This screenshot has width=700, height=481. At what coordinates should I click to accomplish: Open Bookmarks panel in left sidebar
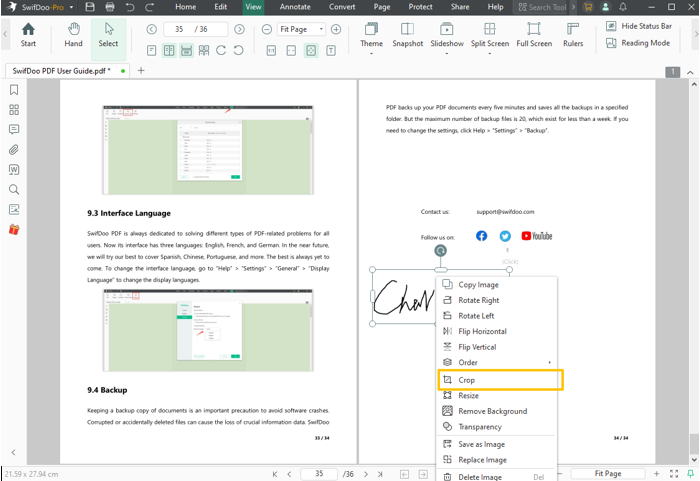14,90
